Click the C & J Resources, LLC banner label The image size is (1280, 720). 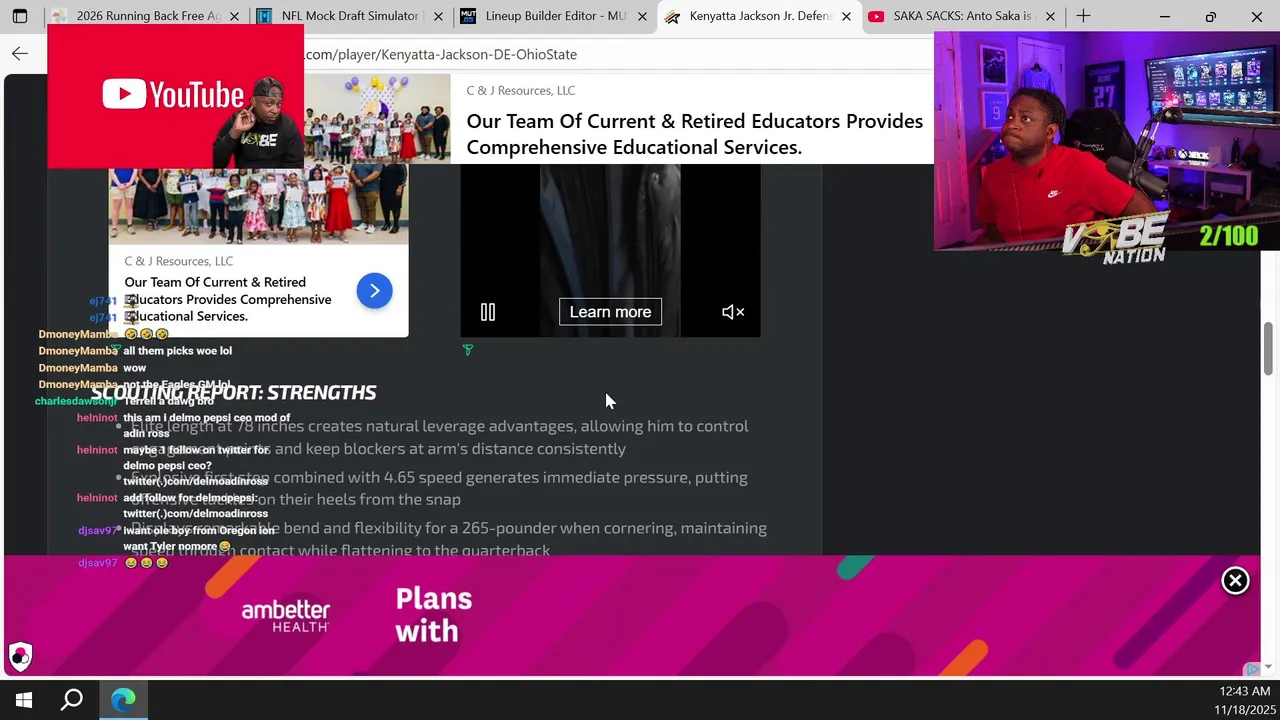coord(521,90)
